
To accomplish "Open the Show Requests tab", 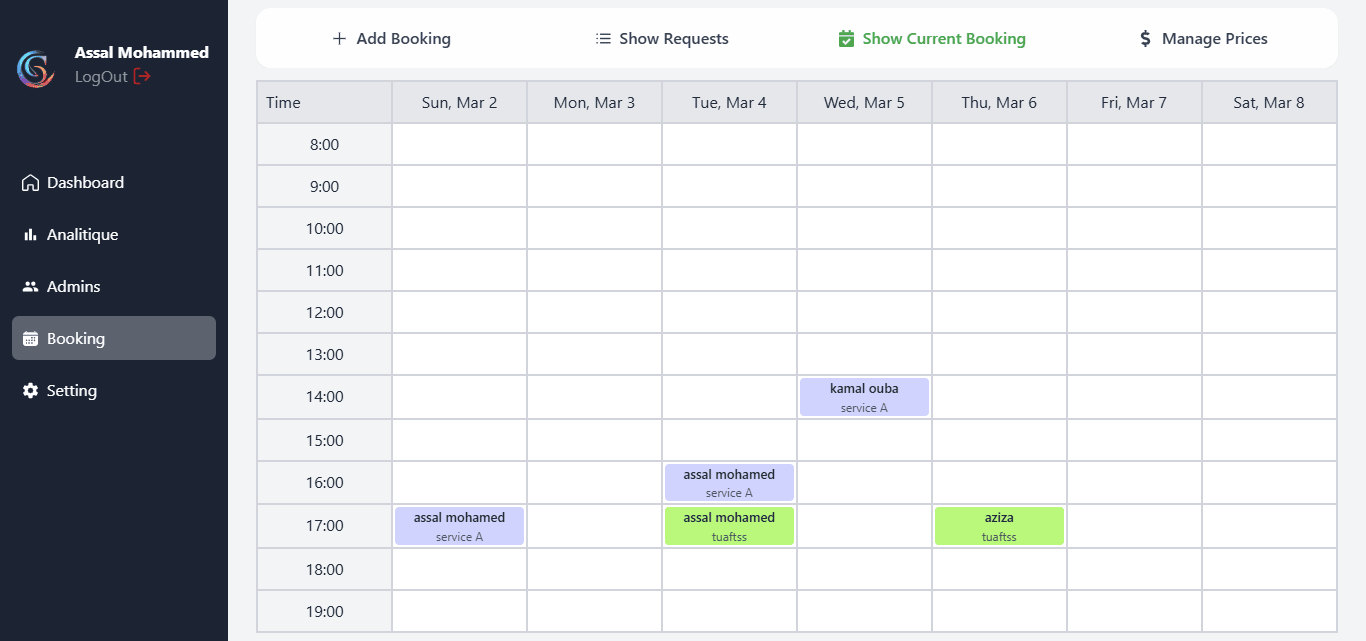I will pos(662,39).
